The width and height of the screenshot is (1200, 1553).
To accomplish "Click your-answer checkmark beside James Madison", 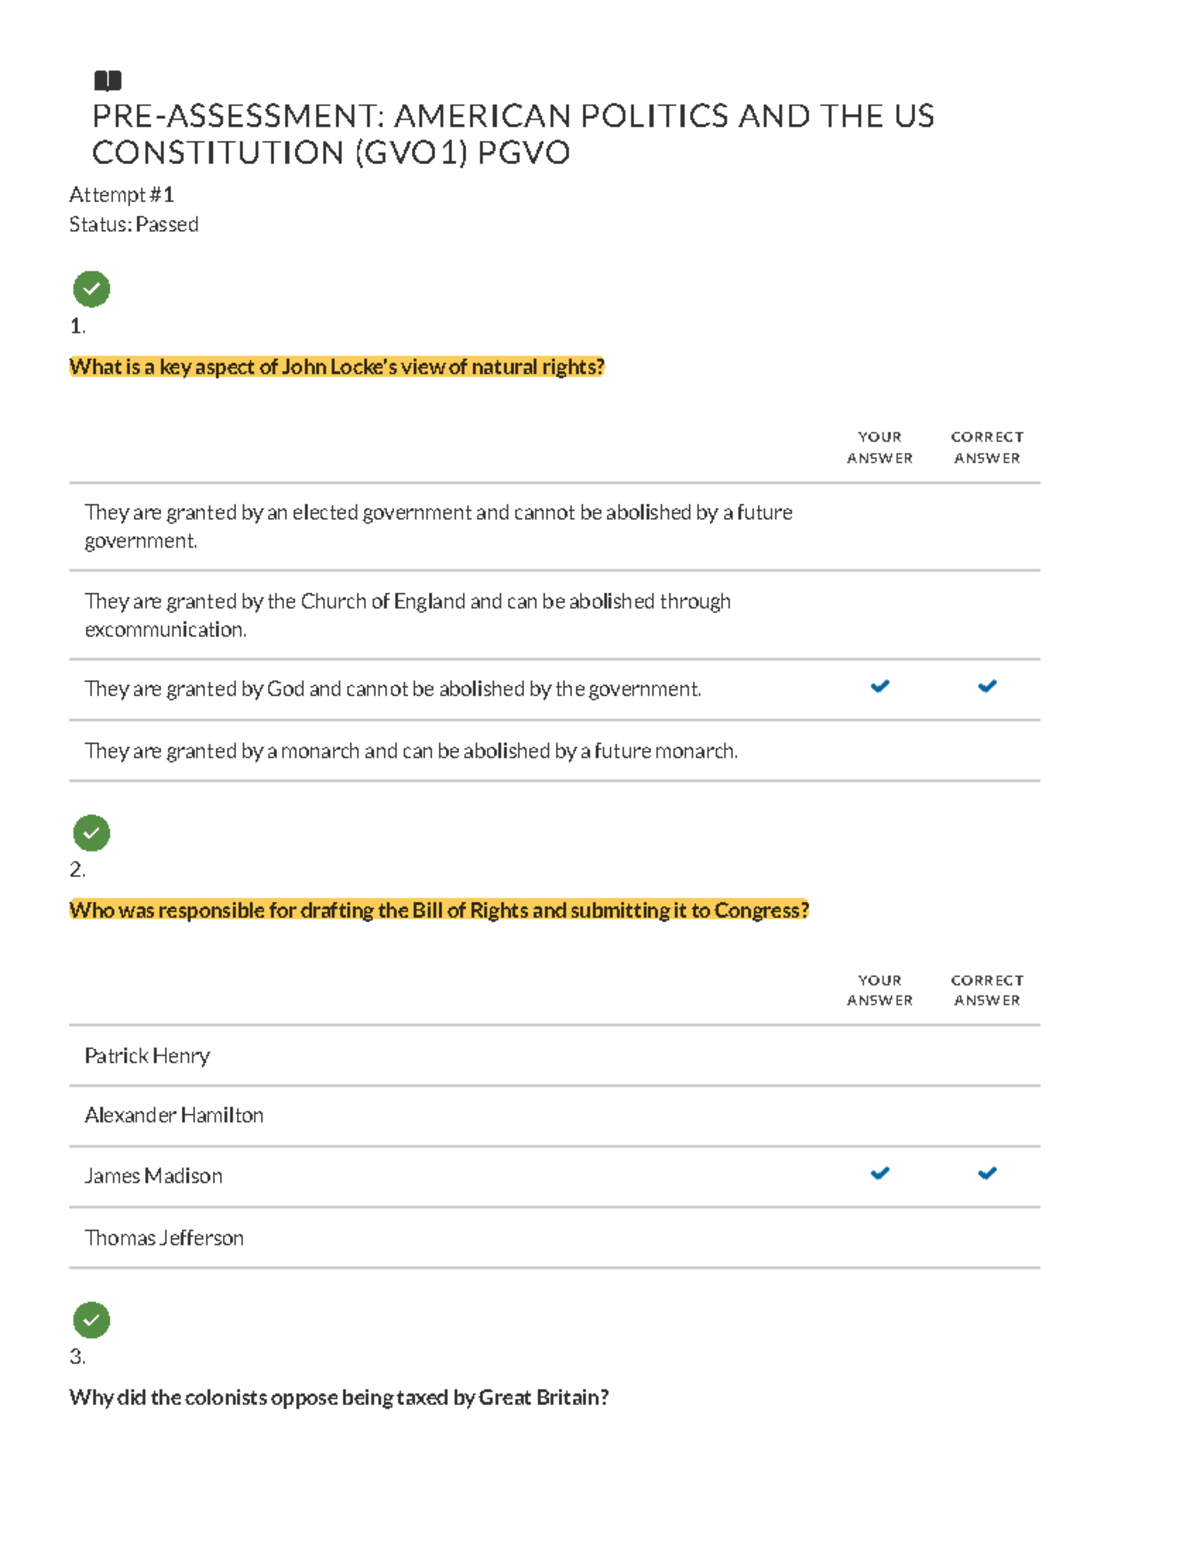I will 880,1173.
